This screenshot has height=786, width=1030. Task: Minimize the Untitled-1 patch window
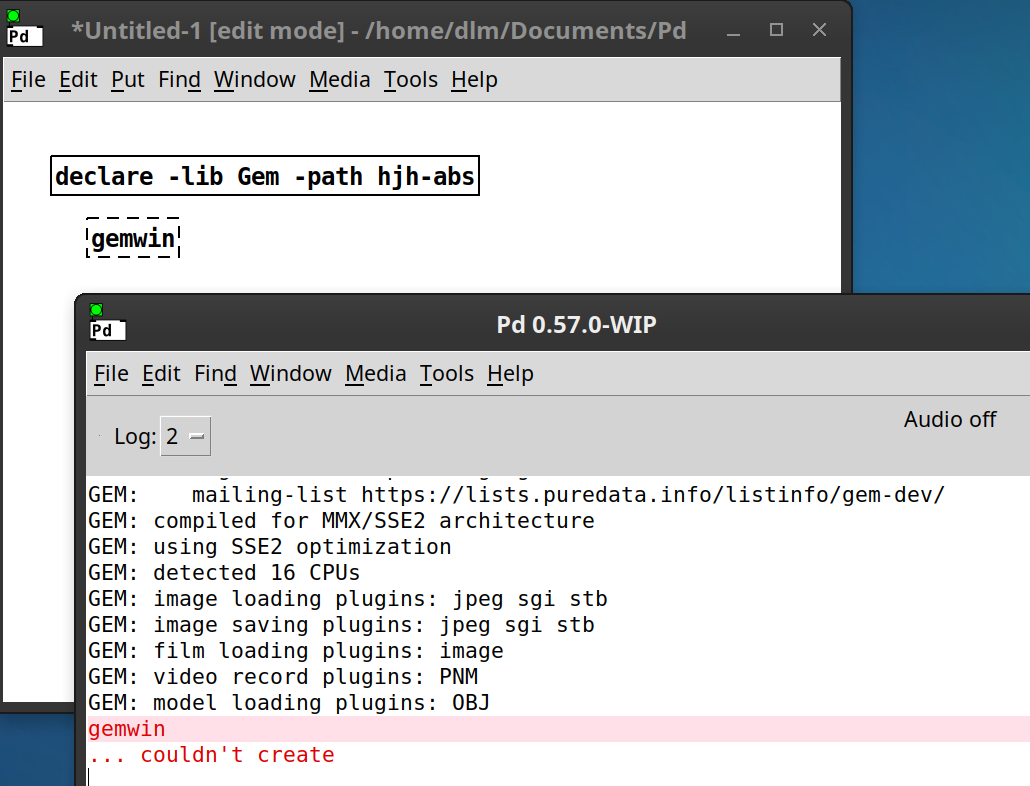click(734, 31)
